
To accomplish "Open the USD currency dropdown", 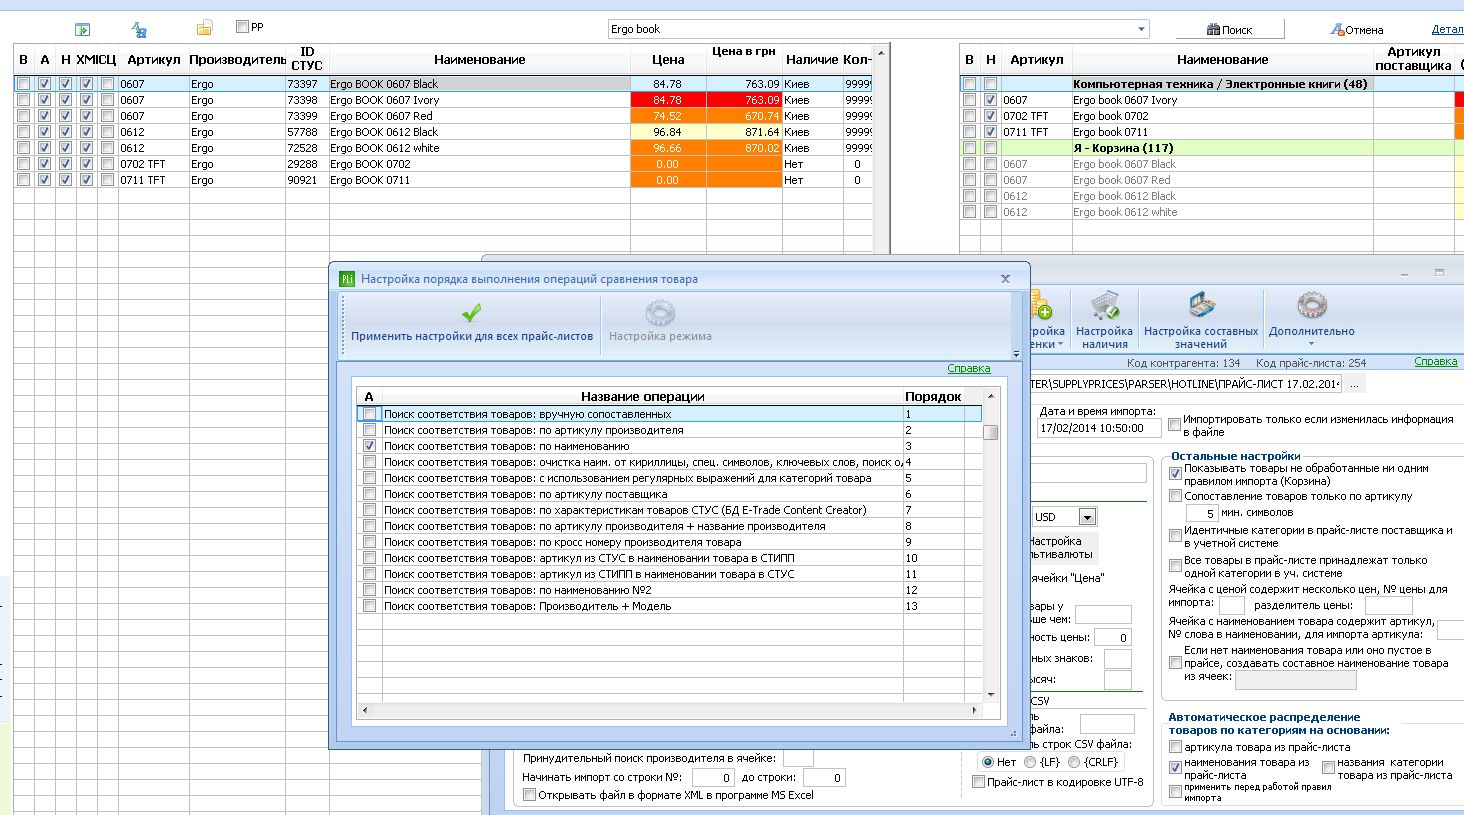I will [x=1087, y=517].
